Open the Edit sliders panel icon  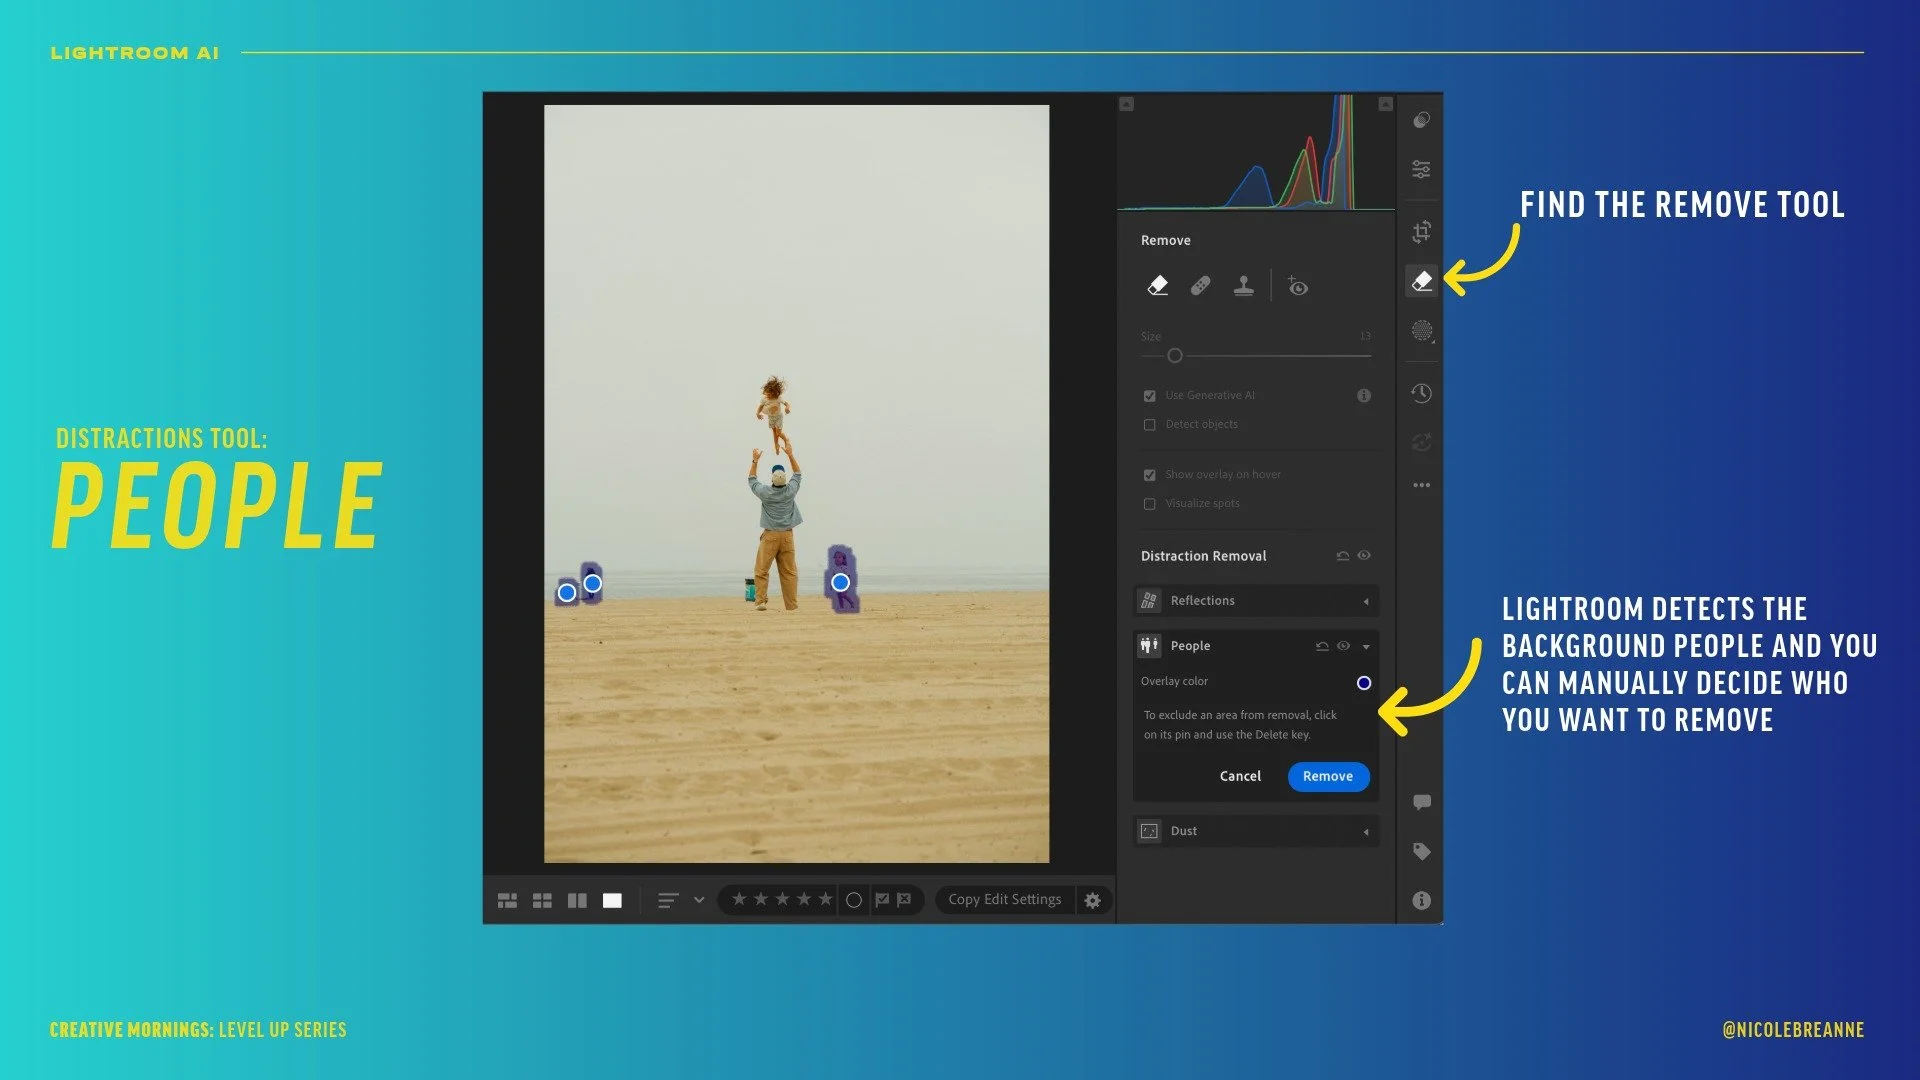tap(1421, 169)
